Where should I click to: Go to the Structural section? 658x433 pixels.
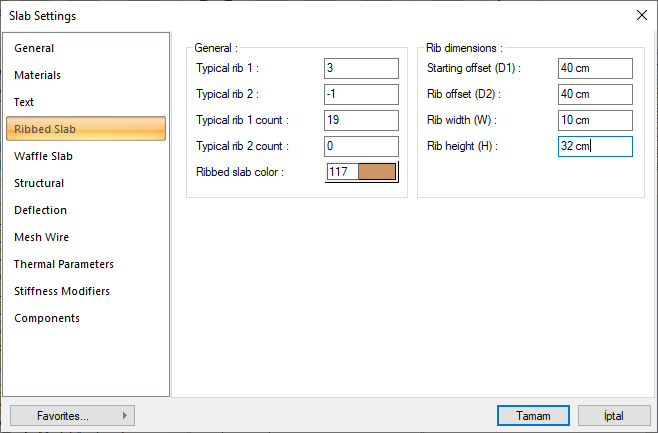pyautogui.click(x=39, y=183)
